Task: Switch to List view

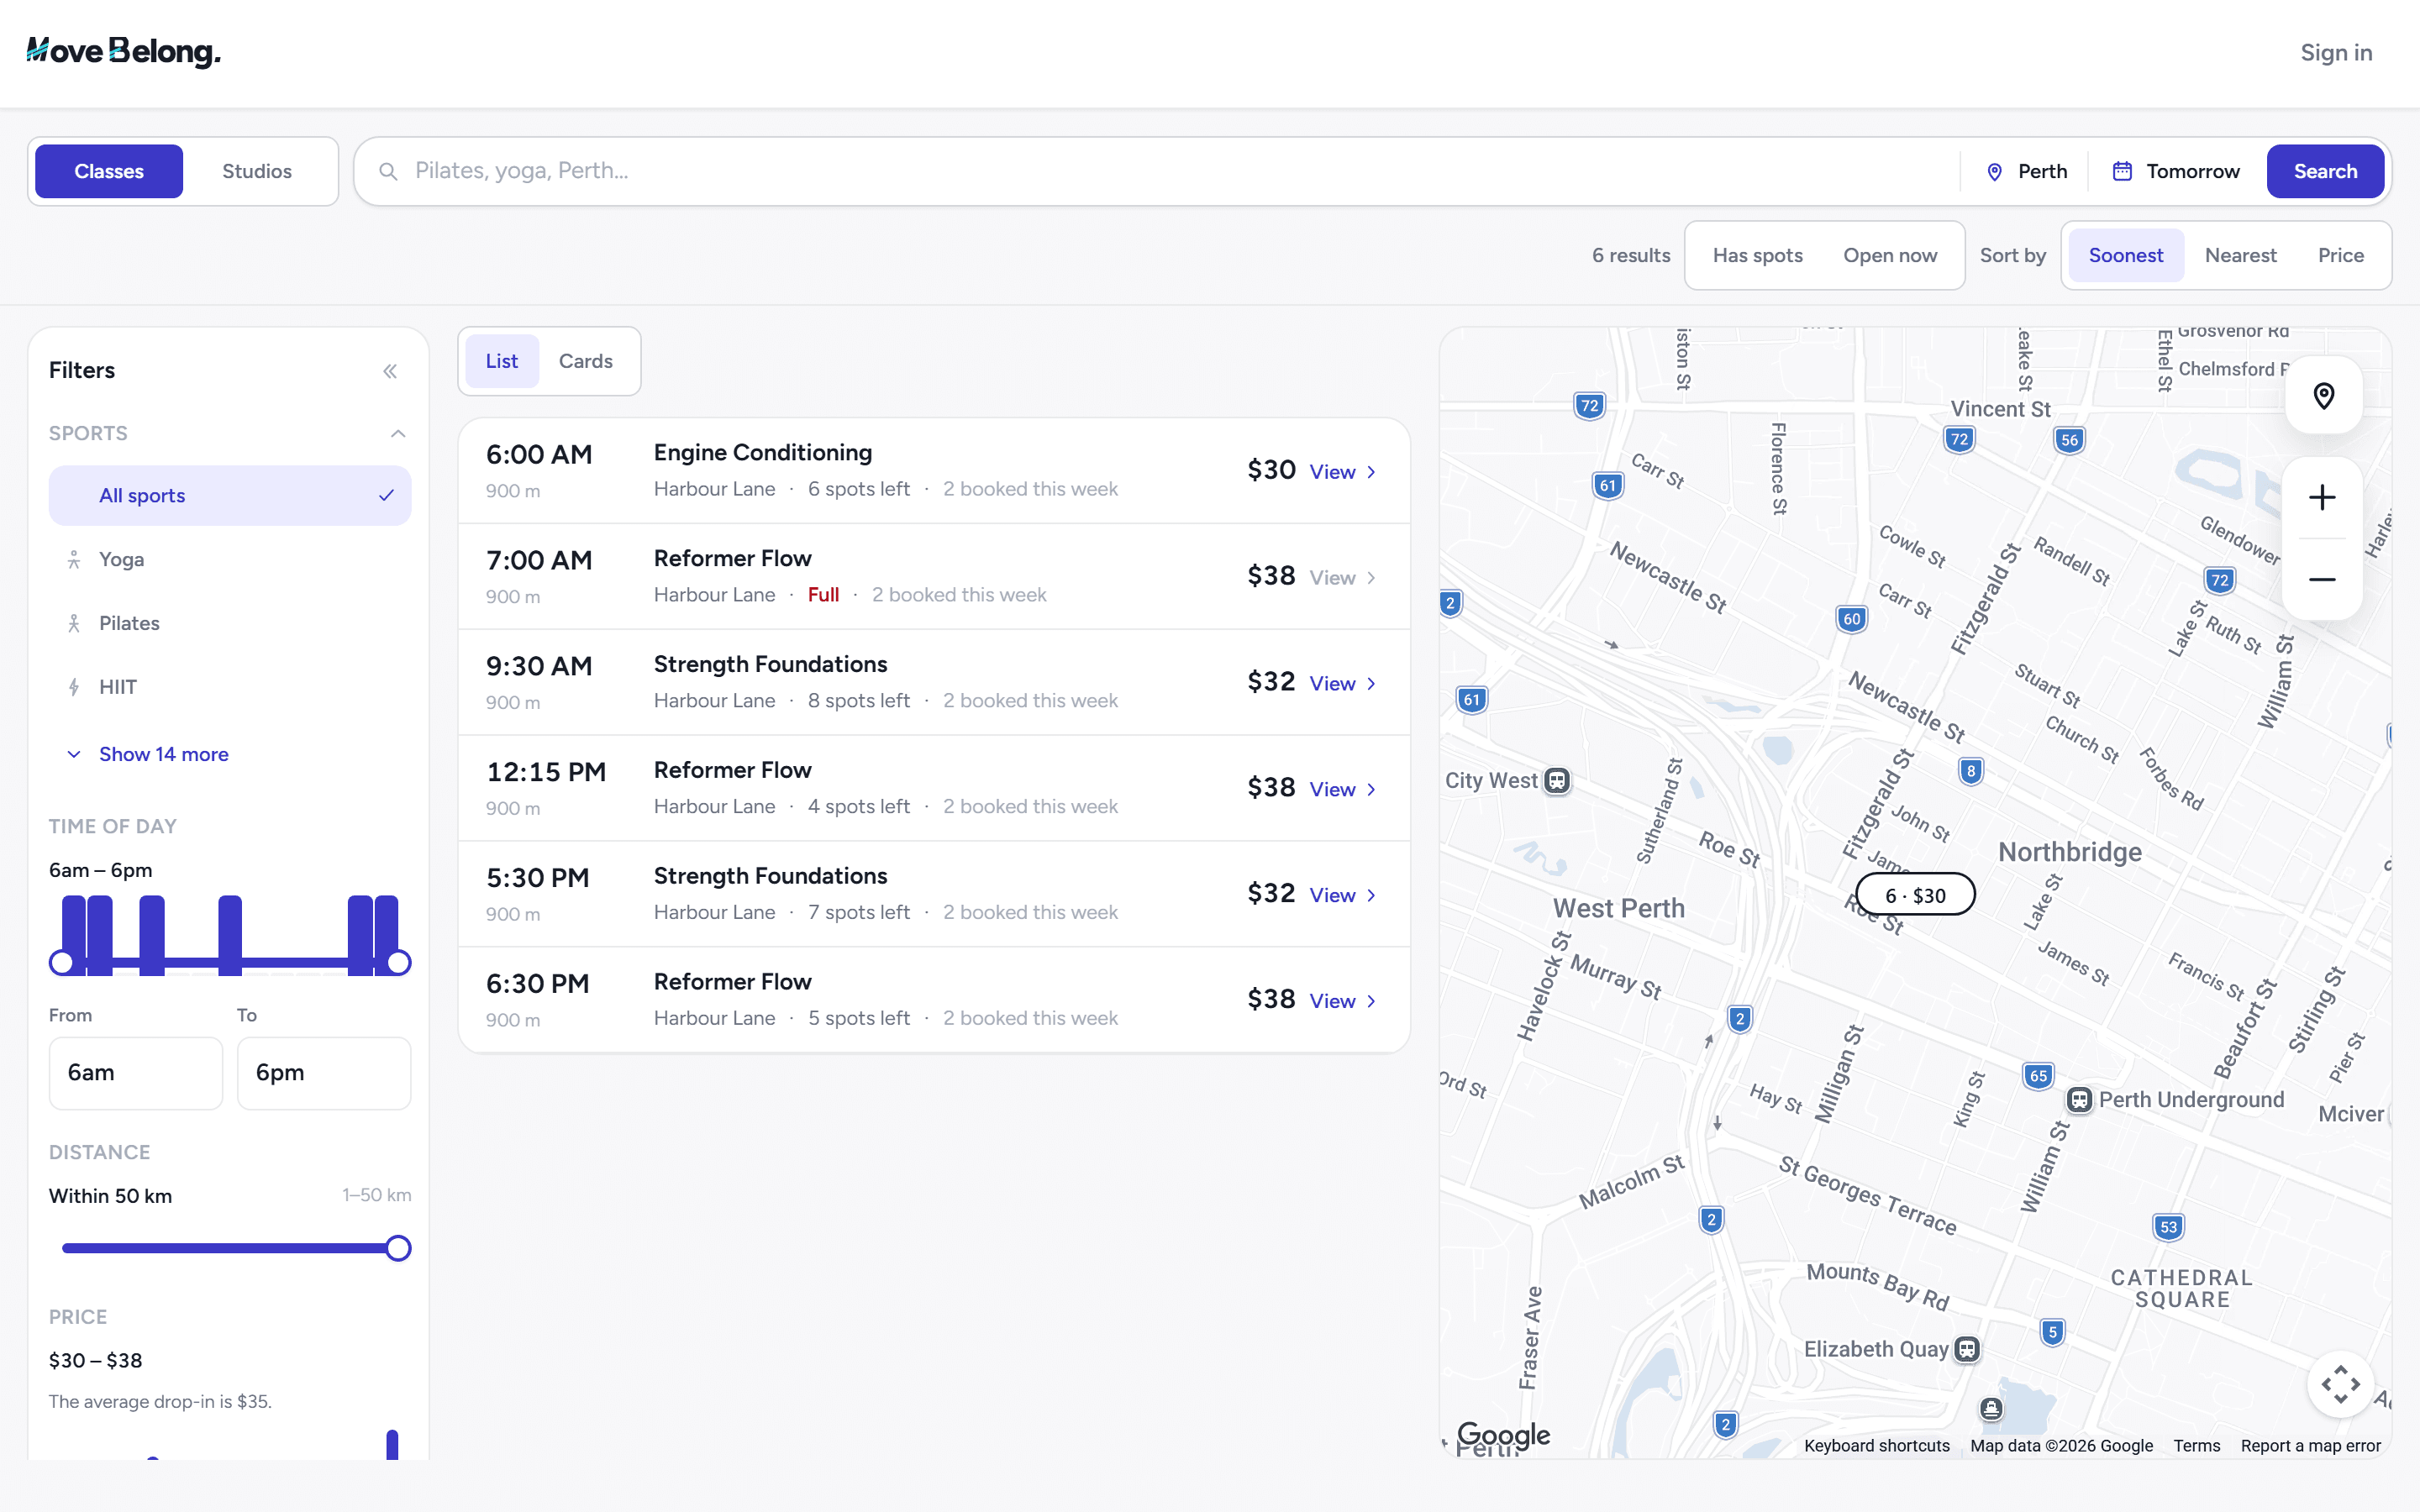Action: [502, 361]
